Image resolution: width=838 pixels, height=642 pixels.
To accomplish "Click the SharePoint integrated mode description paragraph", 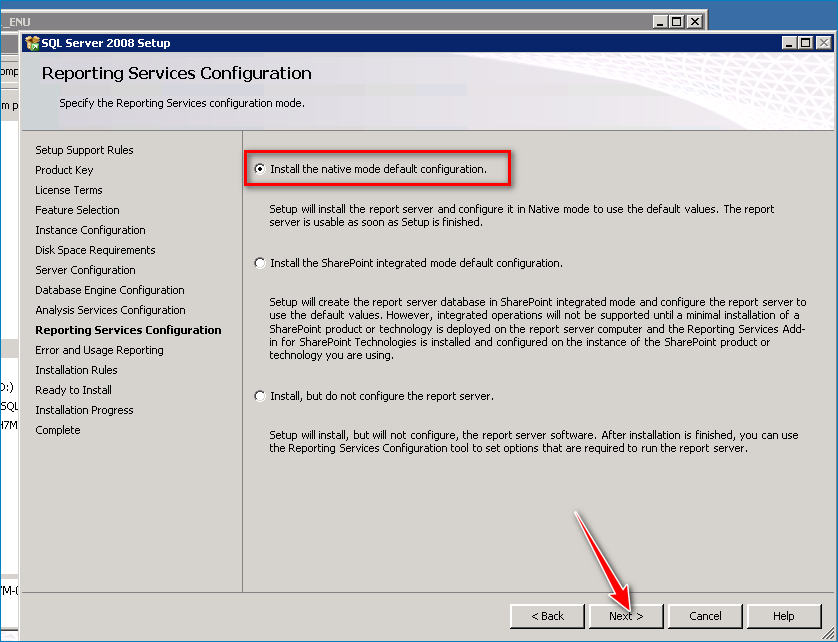I will point(538,328).
